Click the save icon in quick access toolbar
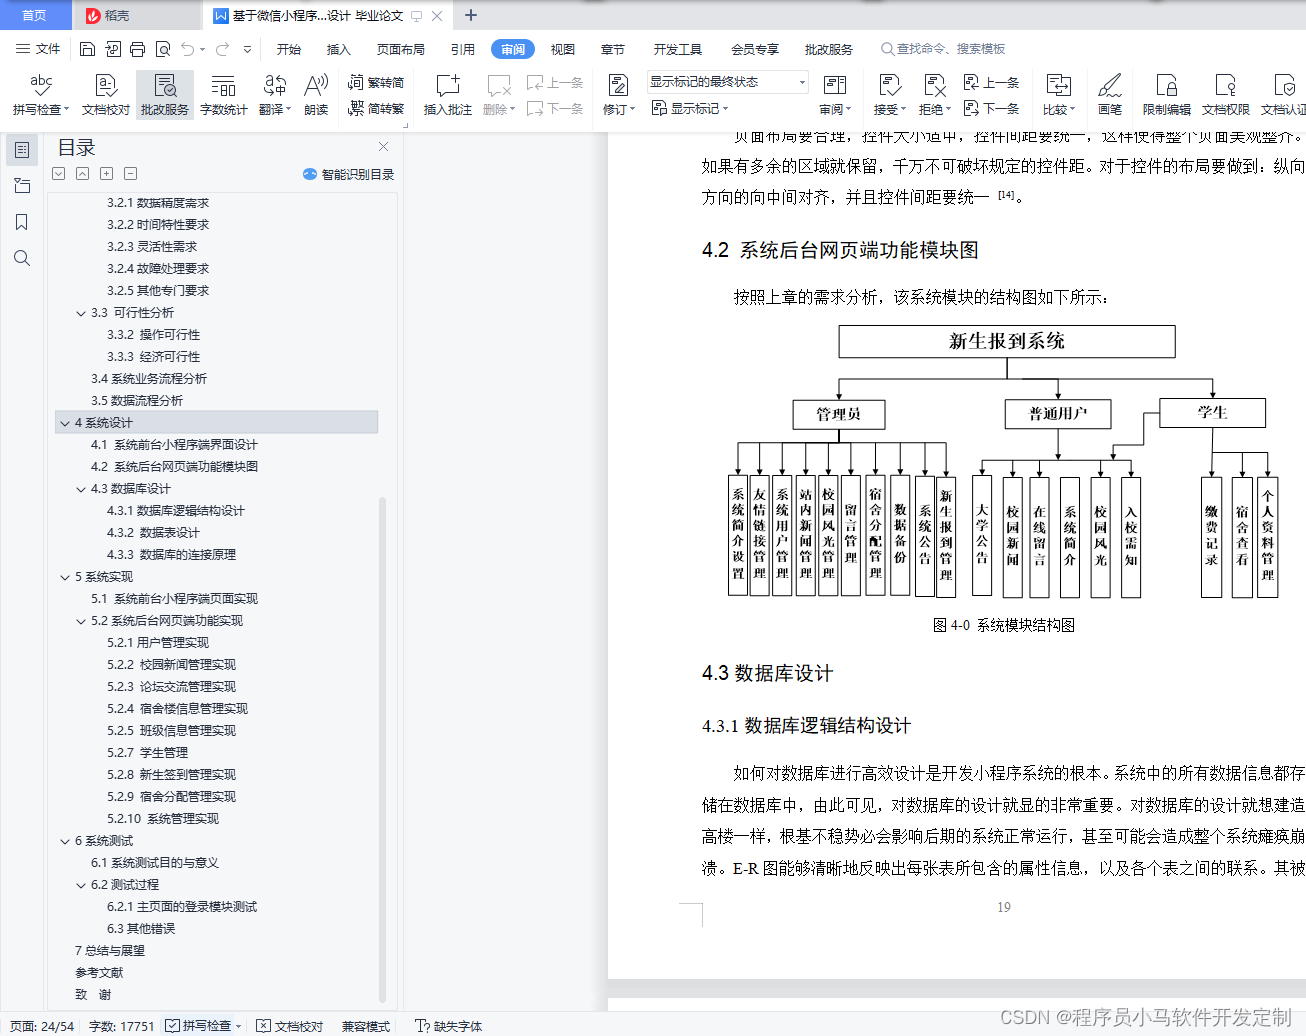This screenshot has height=1036, width=1306. [87, 49]
